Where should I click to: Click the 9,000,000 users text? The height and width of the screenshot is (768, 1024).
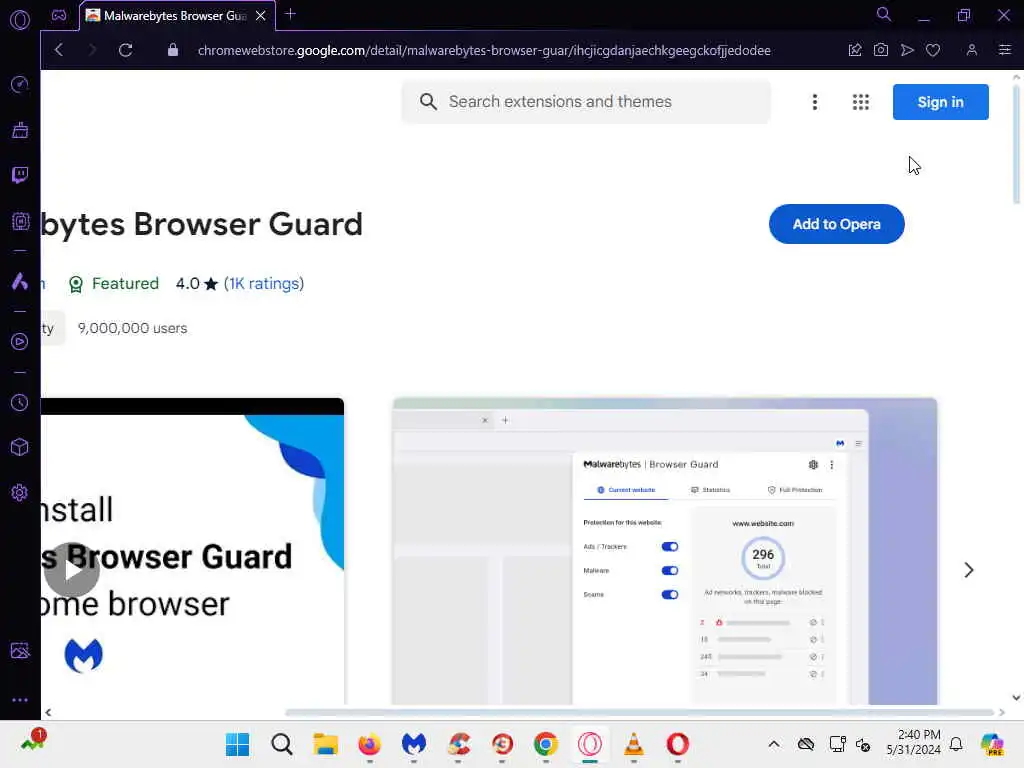(x=133, y=328)
